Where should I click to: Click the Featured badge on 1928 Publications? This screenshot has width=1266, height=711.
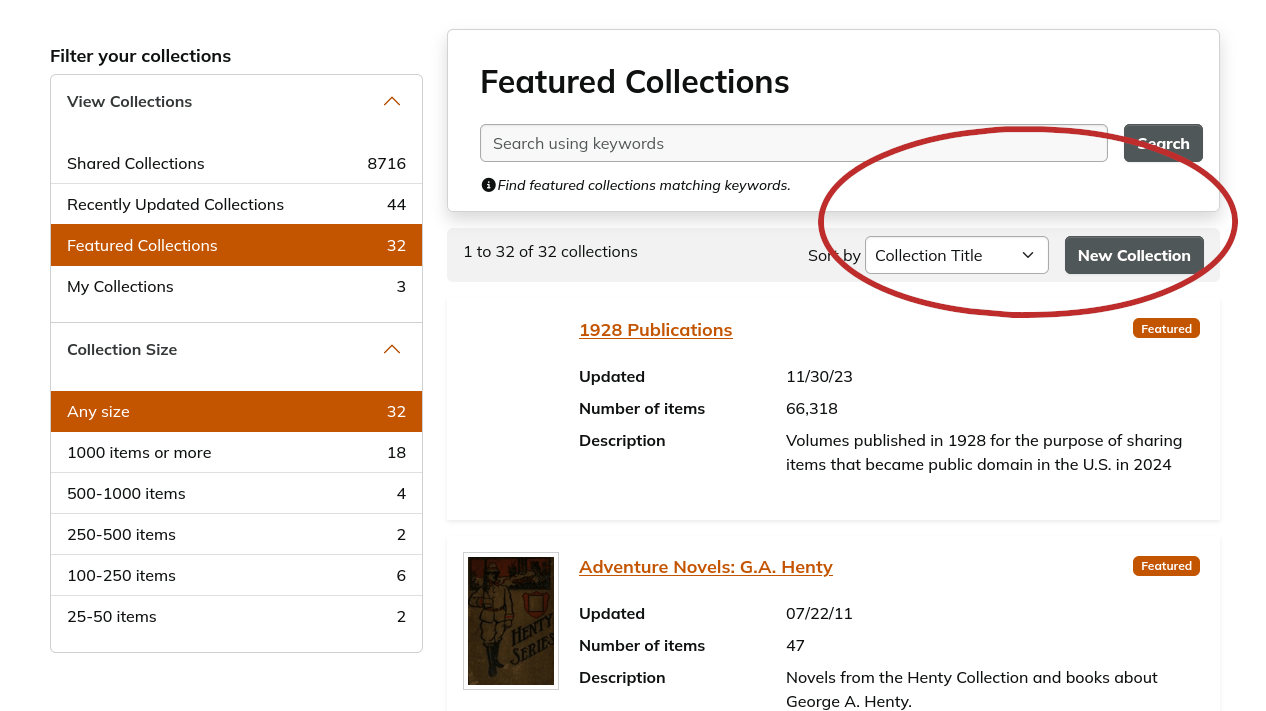pyautogui.click(x=1166, y=327)
